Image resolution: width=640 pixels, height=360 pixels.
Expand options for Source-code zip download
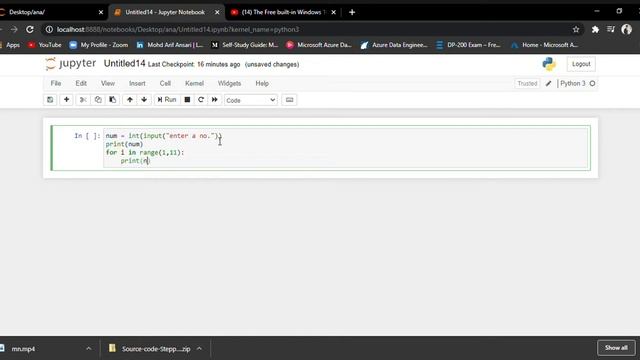[199, 349]
